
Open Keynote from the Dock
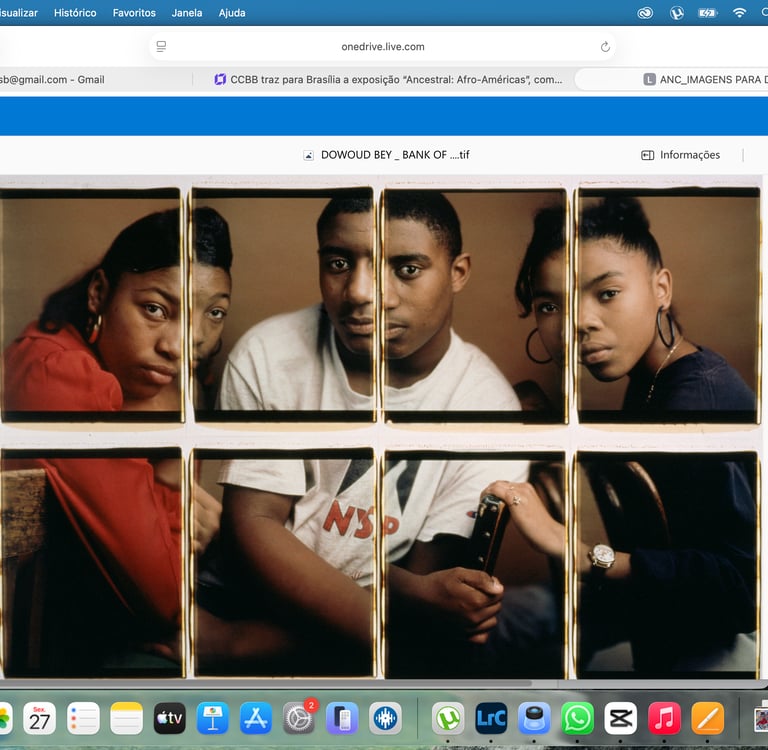213,718
